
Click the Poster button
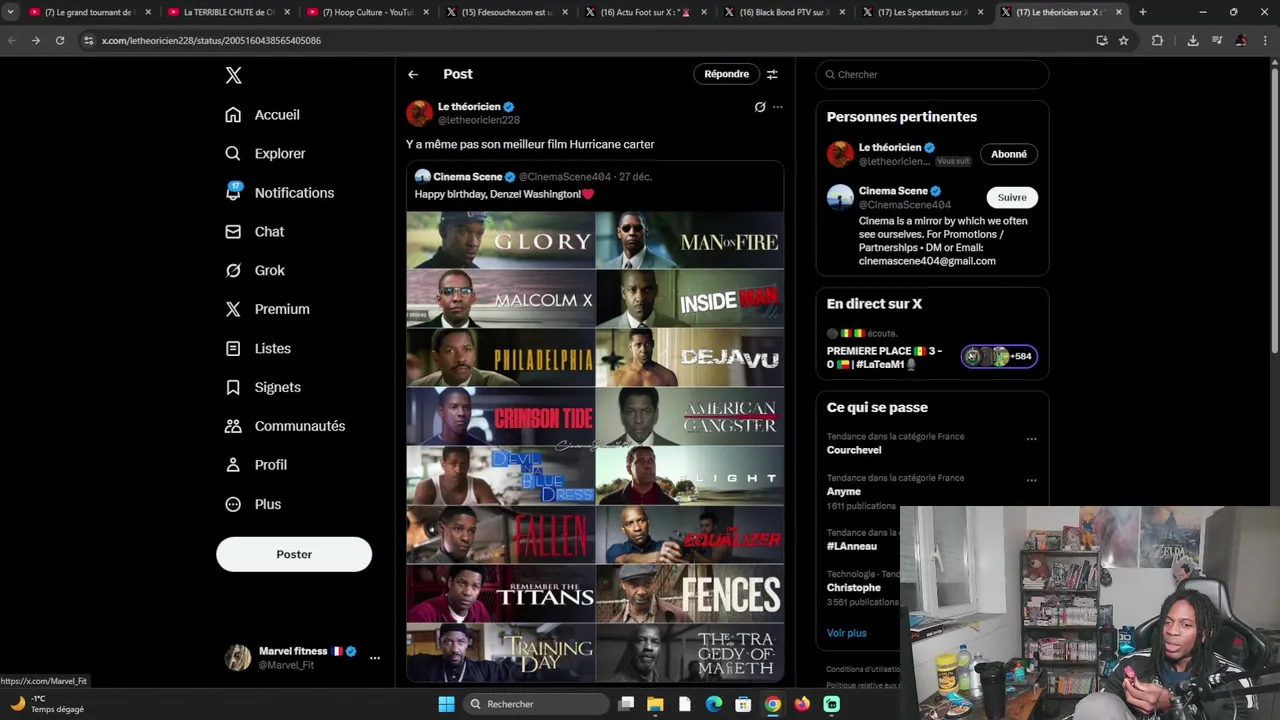coord(294,554)
